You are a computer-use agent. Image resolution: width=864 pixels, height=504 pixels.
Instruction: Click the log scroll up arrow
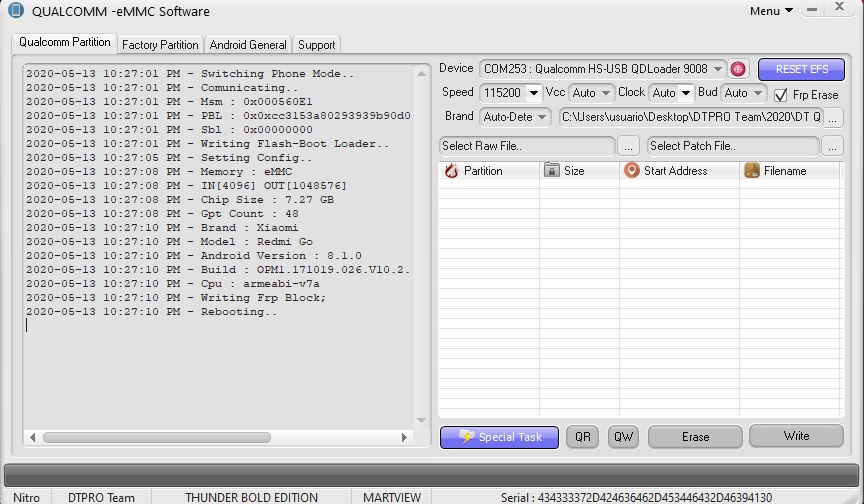(x=421, y=73)
